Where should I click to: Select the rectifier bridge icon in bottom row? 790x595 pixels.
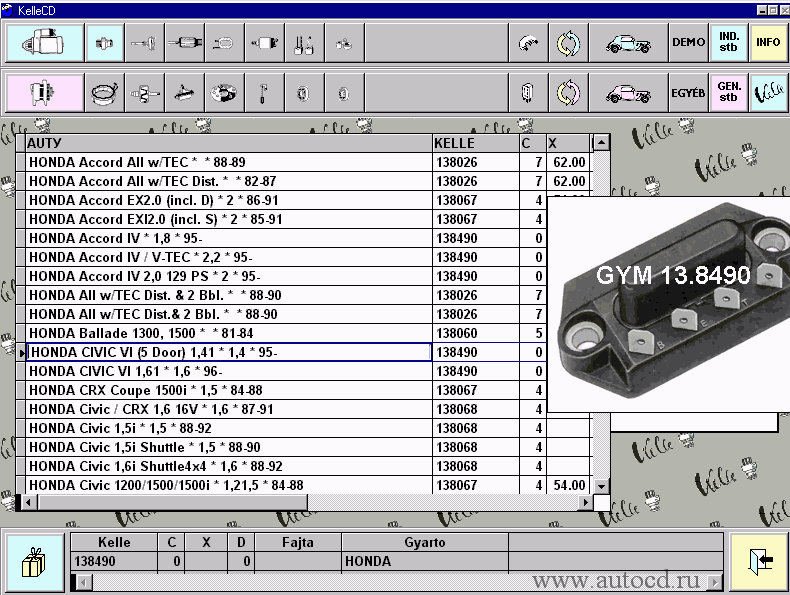(x=184, y=93)
